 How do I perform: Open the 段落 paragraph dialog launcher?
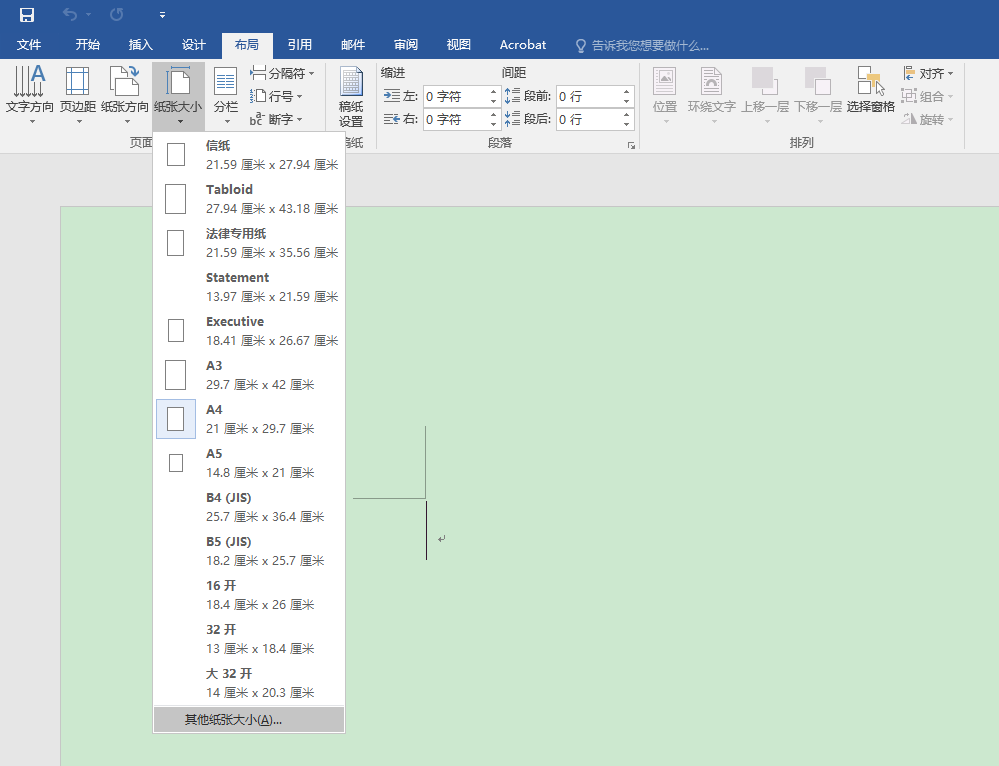coord(631,145)
